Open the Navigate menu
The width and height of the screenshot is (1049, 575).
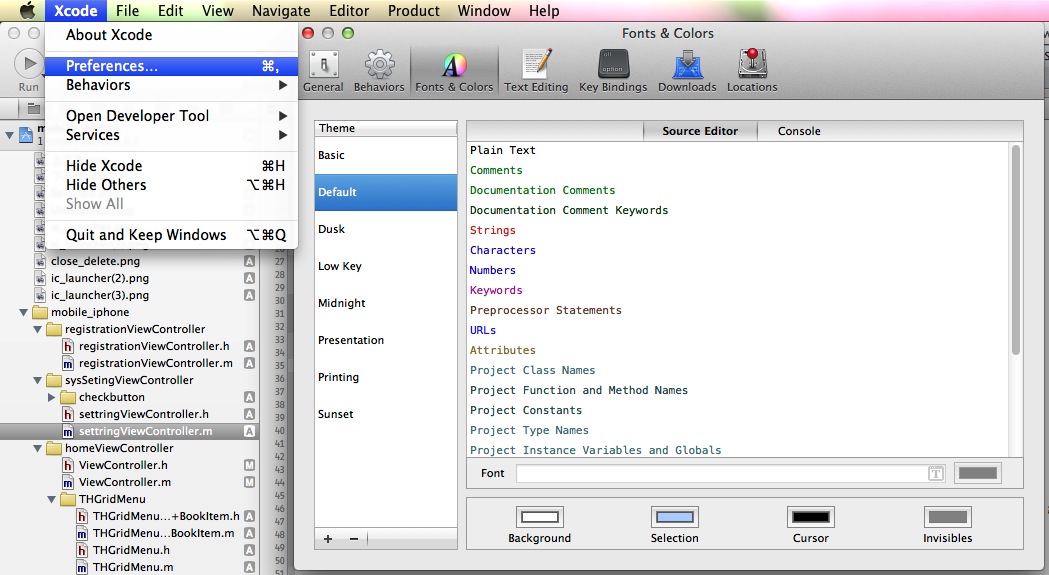(281, 11)
